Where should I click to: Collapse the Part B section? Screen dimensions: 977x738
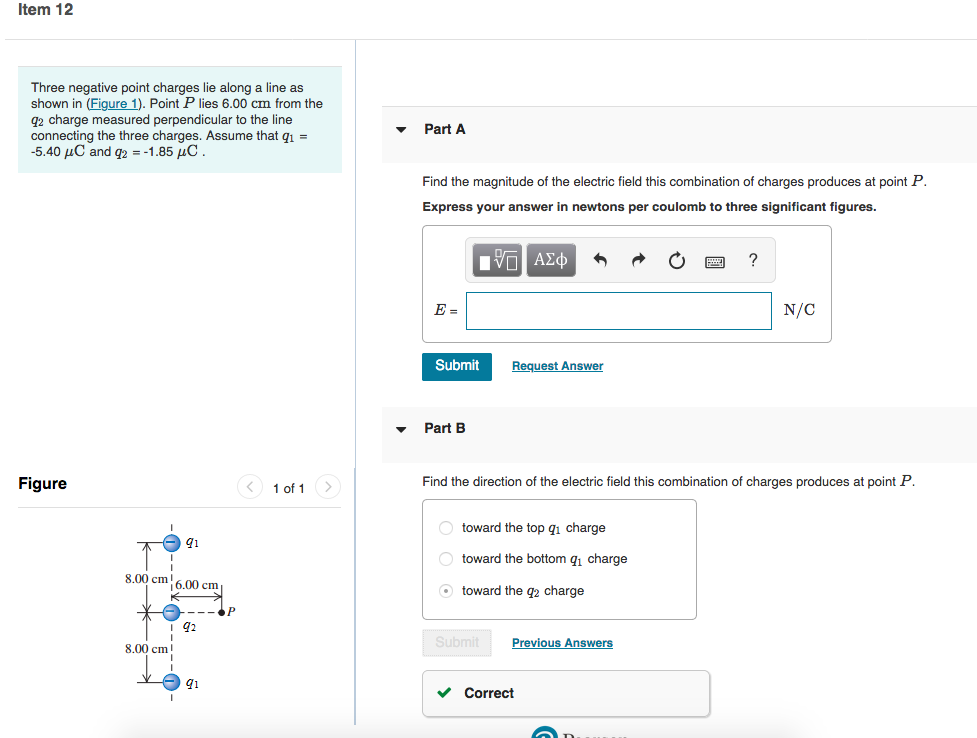pos(400,428)
